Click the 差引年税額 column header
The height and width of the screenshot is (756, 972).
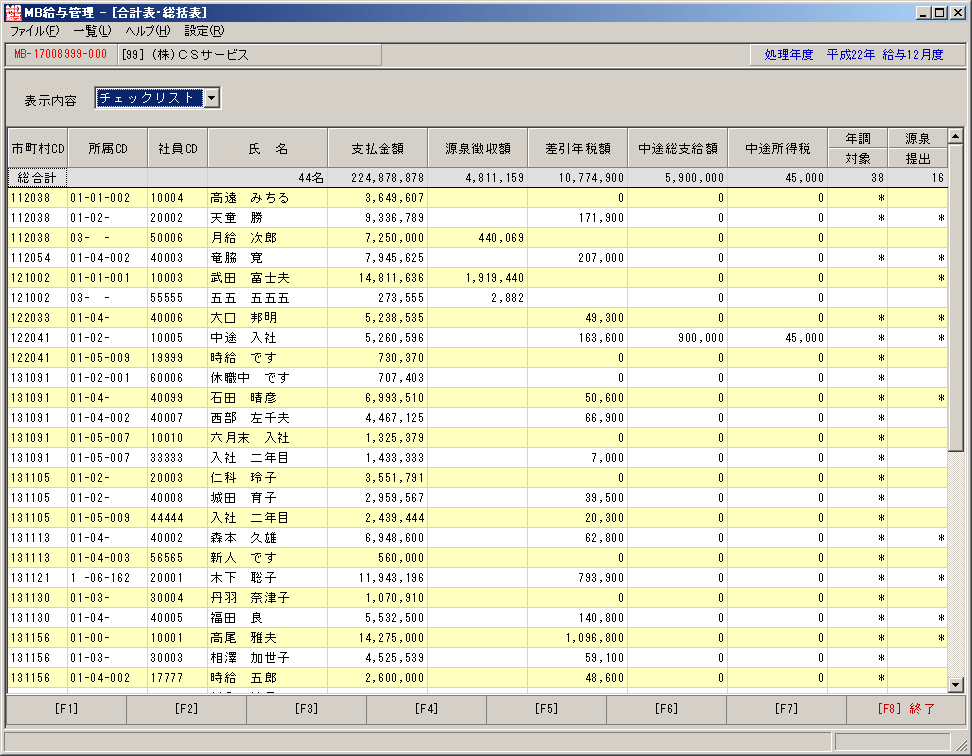click(x=578, y=149)
